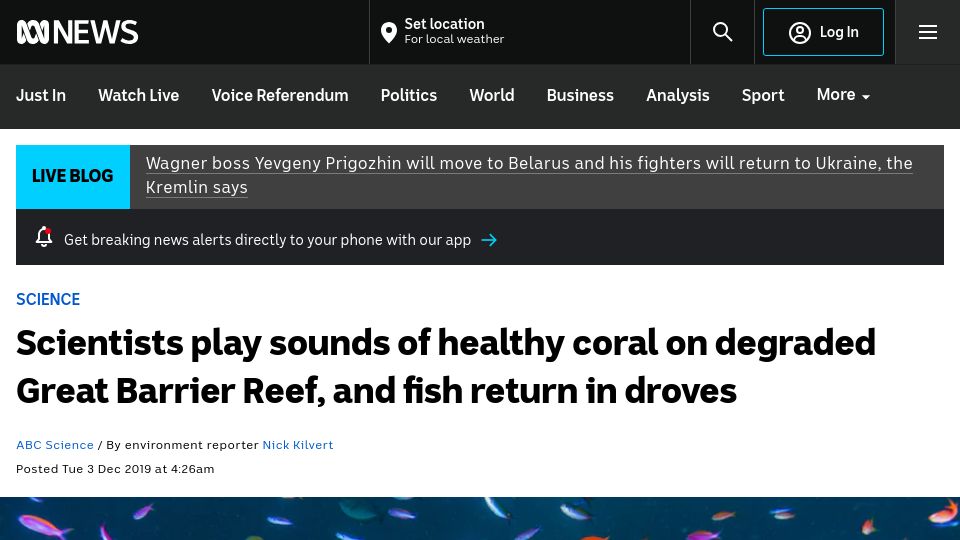Click the Log In button
Viewport: 960px width, 540px height.
click(823, 32)
